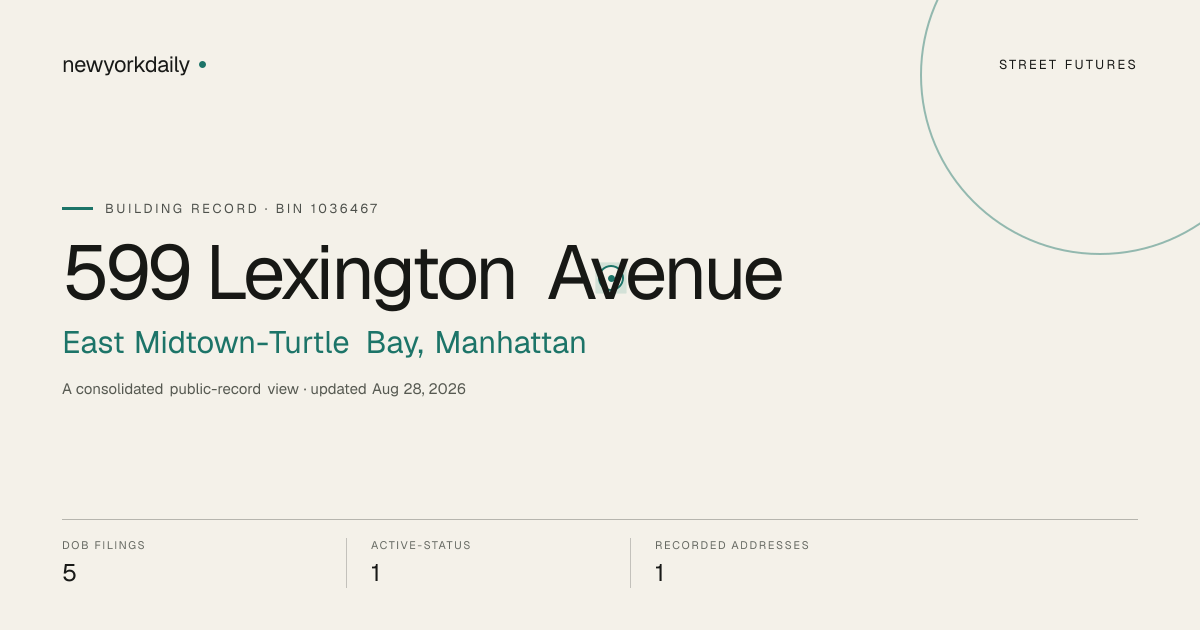
Task: Click the horizontal divider above stats
Action: pos(600,519)
